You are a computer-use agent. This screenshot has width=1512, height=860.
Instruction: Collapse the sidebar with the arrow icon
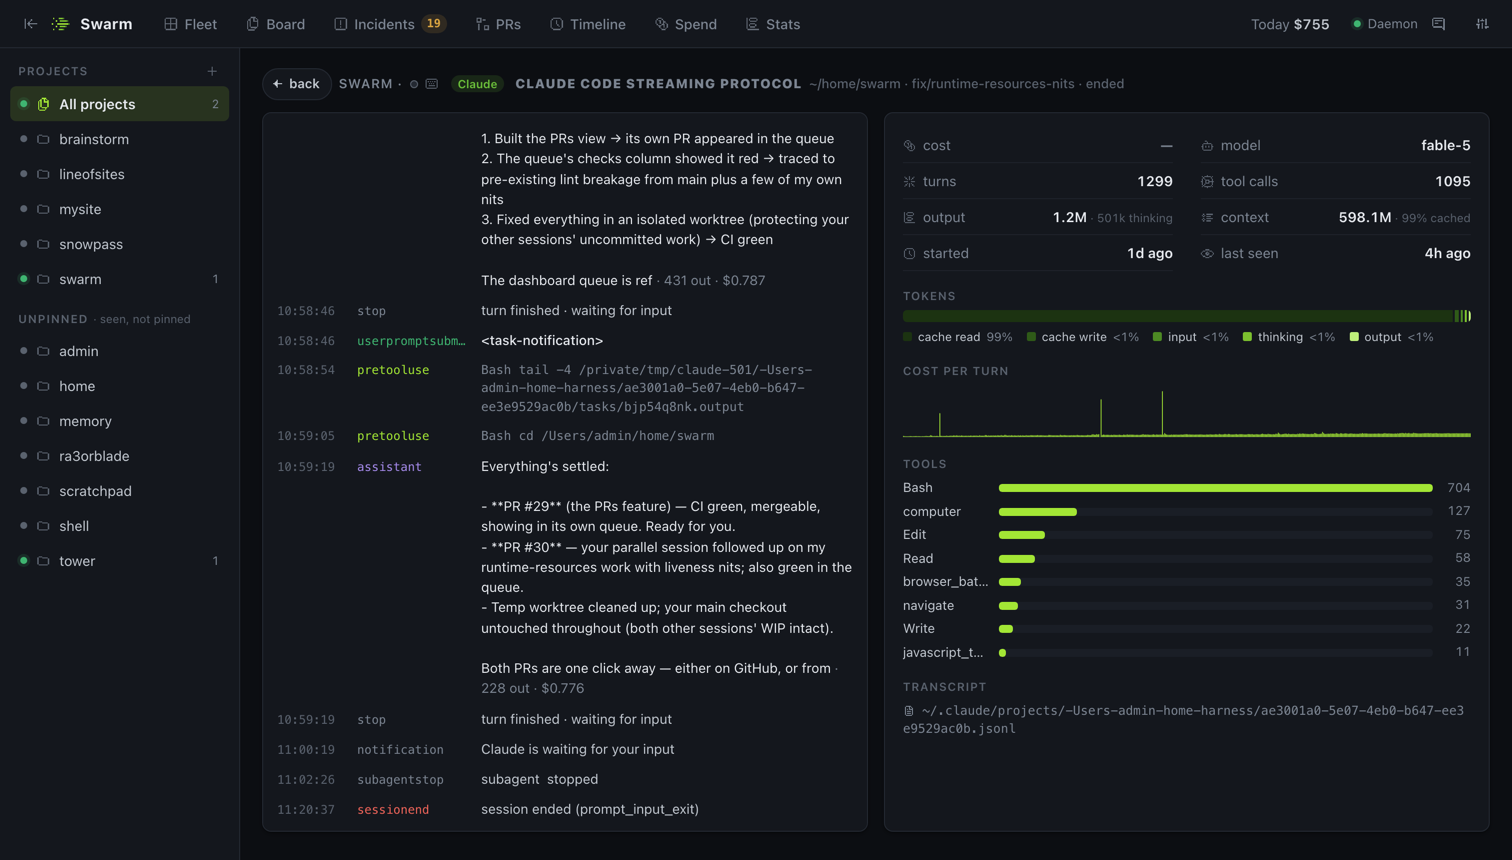click(30, 24)
